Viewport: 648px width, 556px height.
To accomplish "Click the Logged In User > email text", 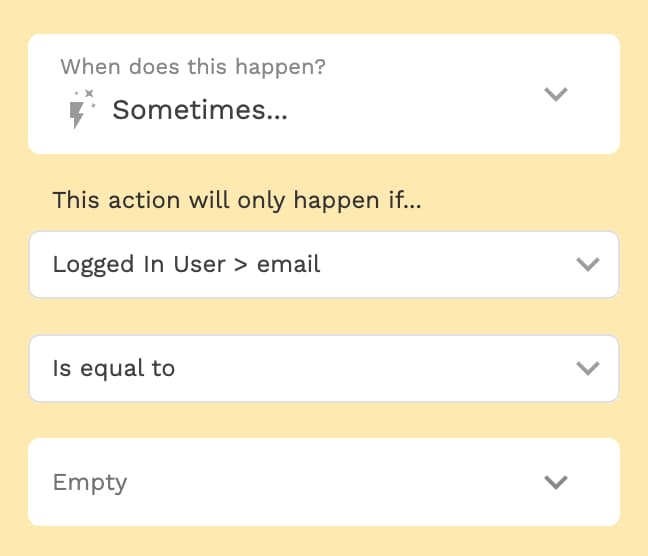I will 186,265.
